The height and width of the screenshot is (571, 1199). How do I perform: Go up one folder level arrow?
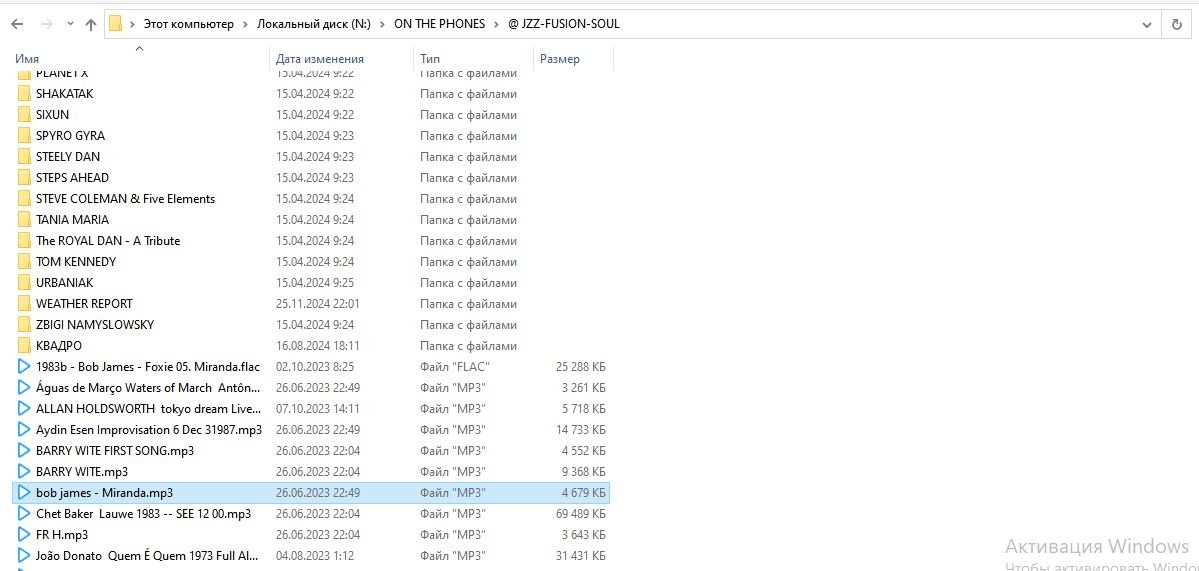[x=91, y=24]
